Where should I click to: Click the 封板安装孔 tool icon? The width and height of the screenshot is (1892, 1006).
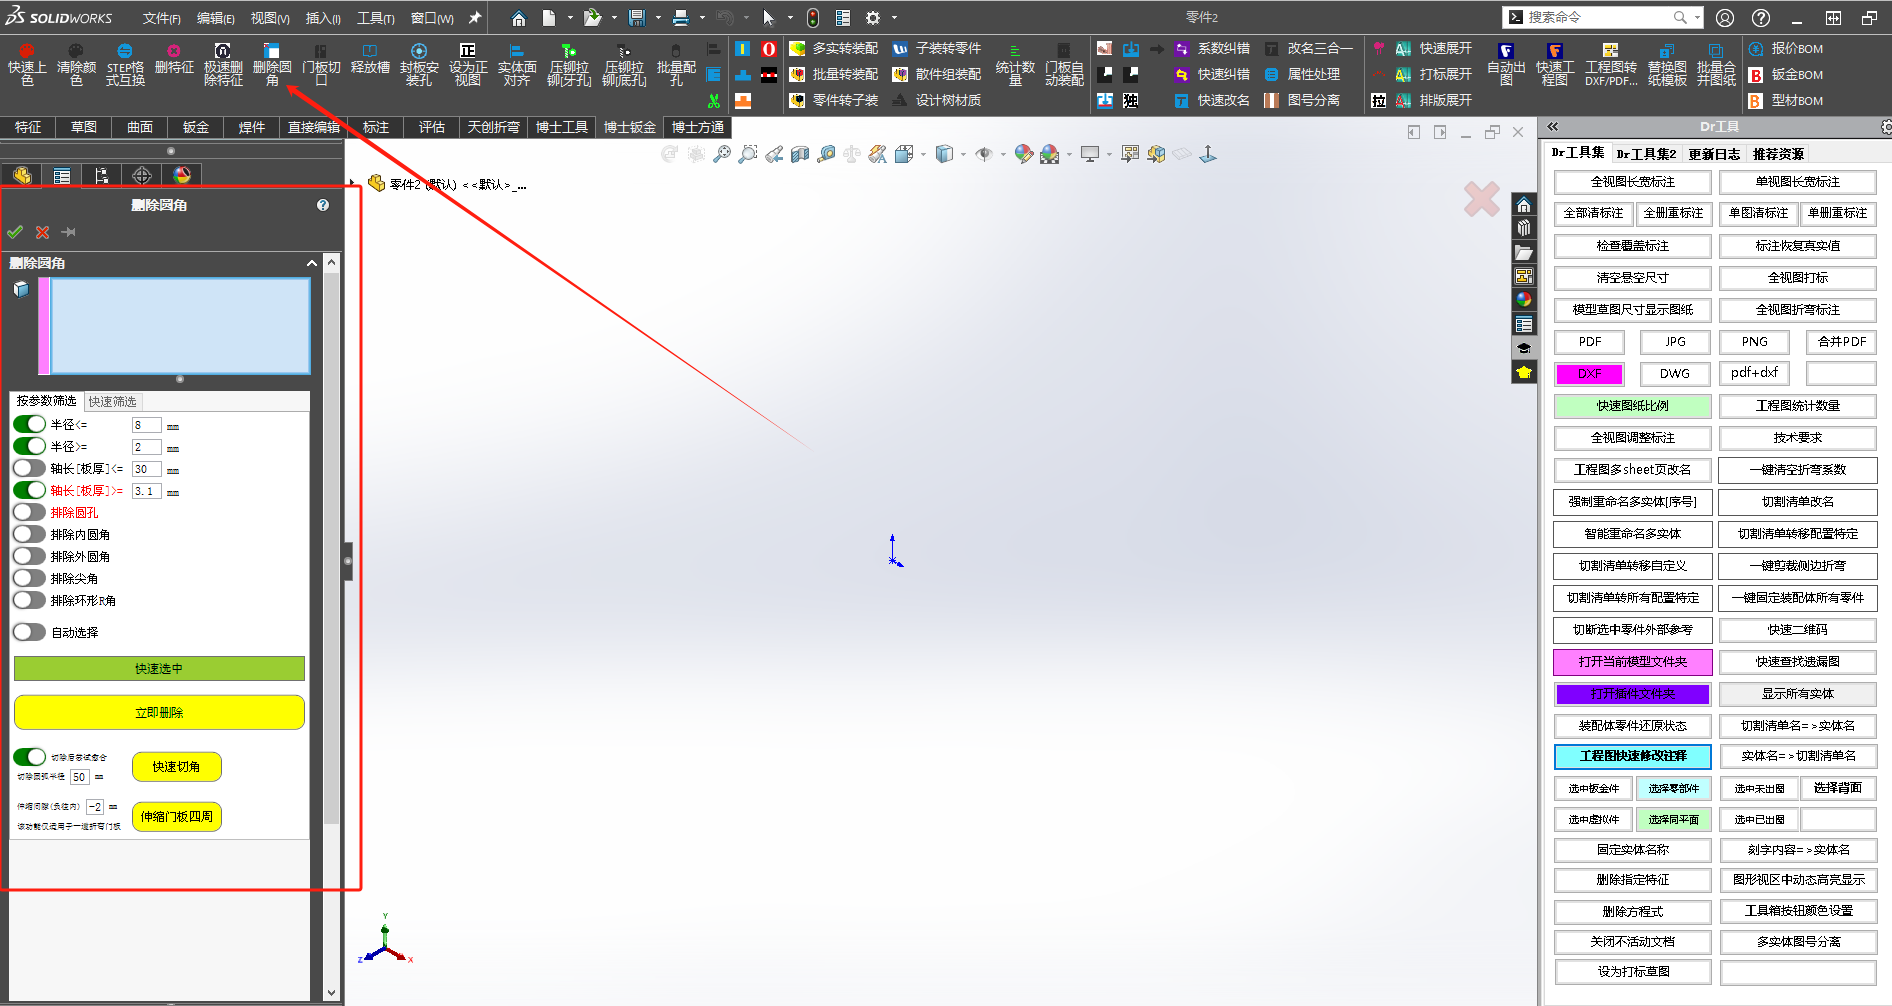[x=419, y=64]
